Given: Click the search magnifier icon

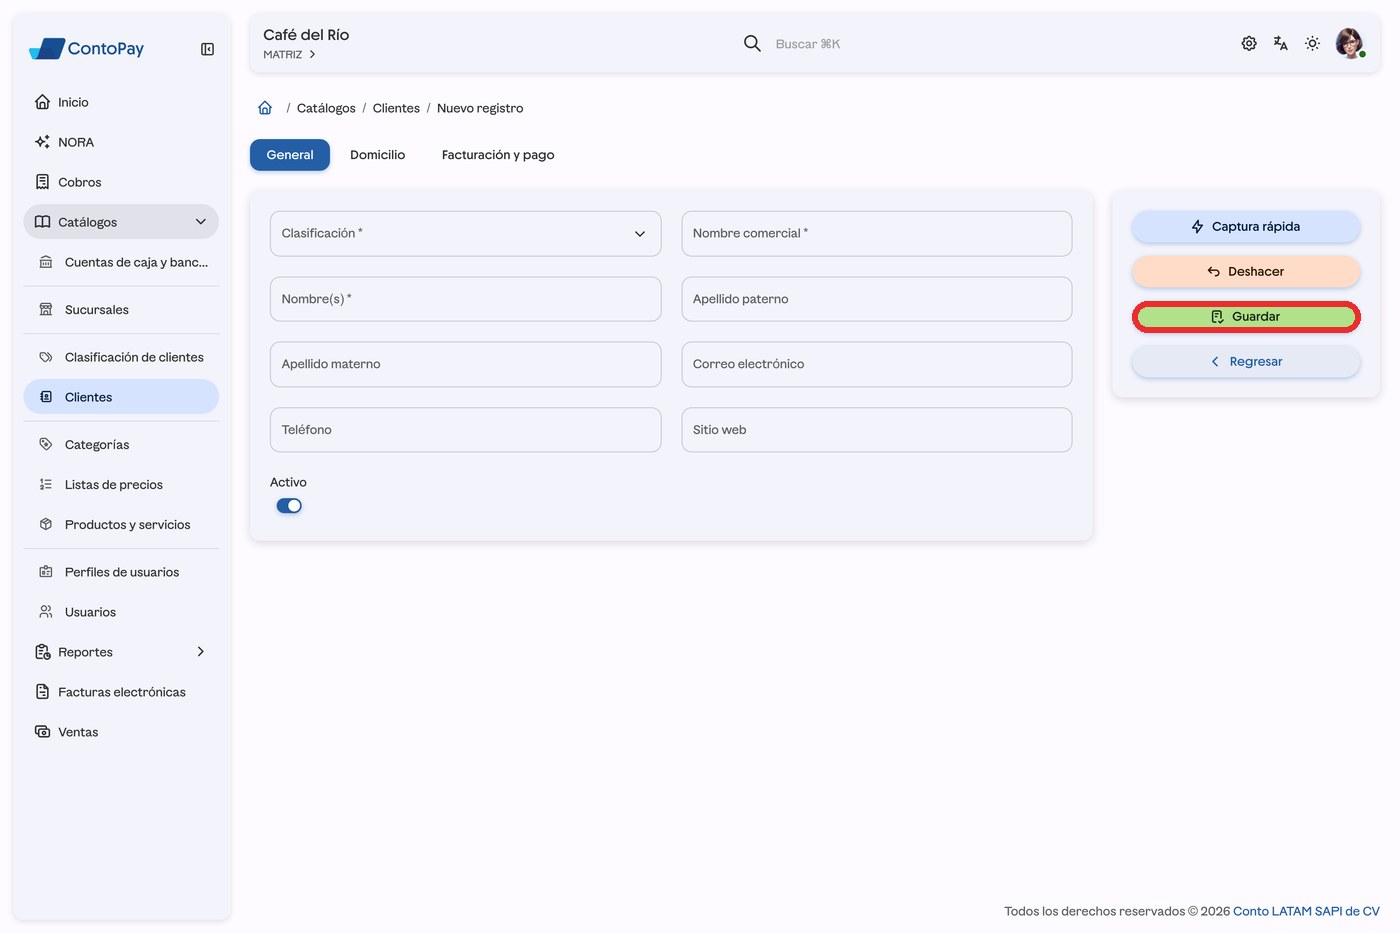Looking at the screenshot, I should click(752, 43).
